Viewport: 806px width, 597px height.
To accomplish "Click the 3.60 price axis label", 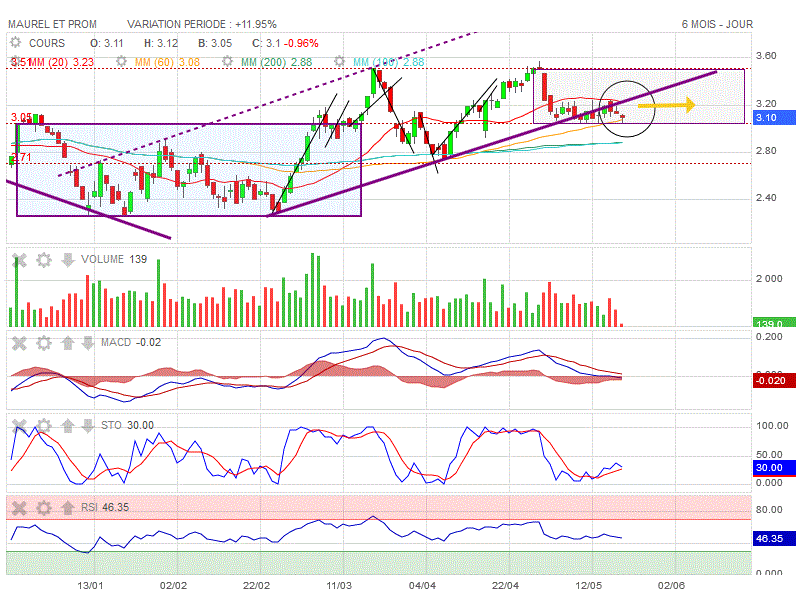I will point(766,56).
